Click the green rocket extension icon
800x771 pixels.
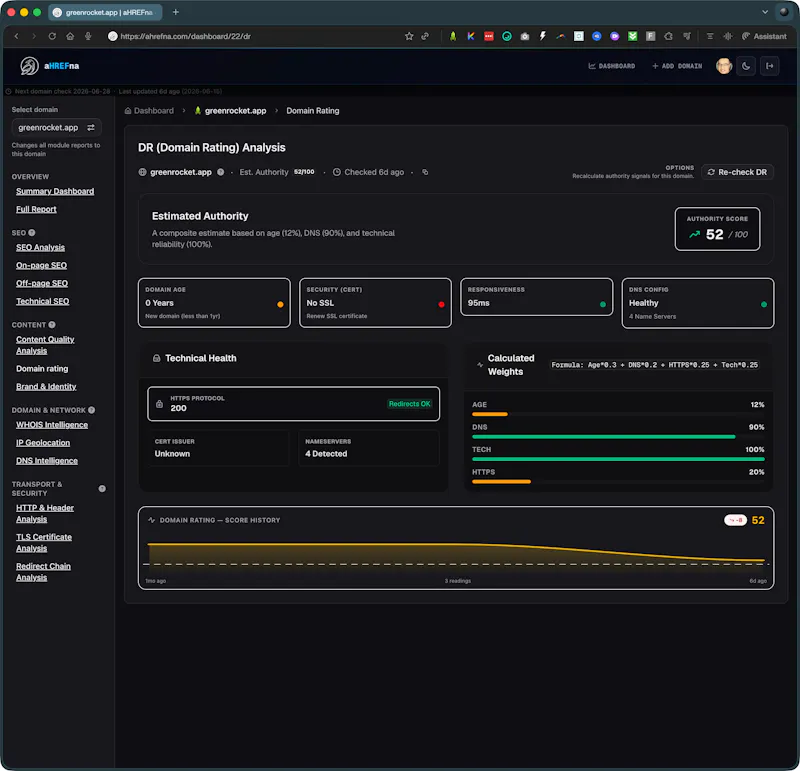(453, 36)
